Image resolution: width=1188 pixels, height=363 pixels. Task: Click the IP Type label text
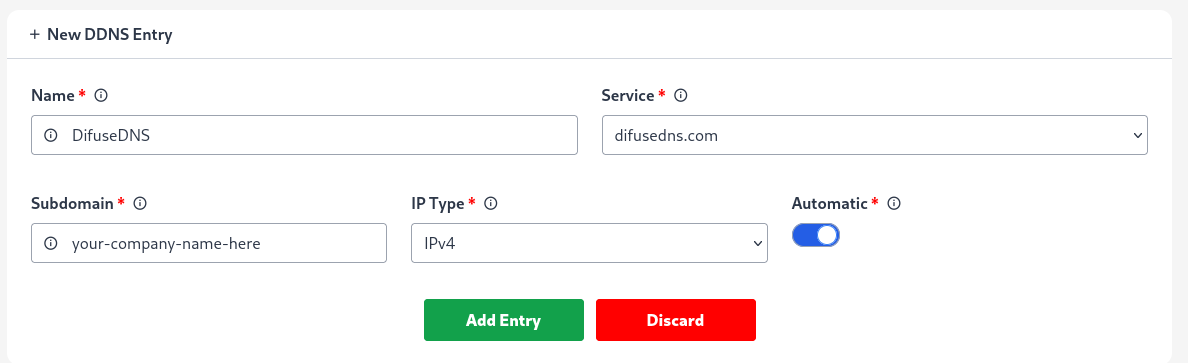coord(439,203)
